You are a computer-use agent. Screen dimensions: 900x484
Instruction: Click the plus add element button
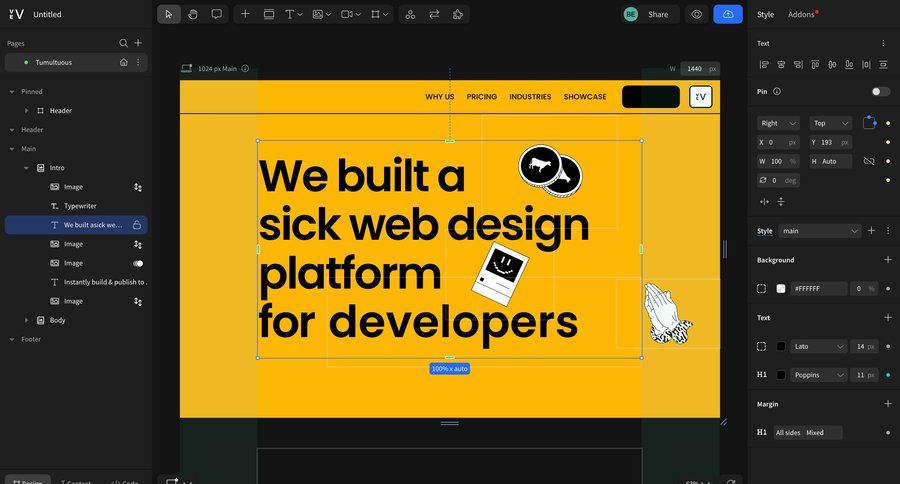pyautogui.click(x=245, y=14)
